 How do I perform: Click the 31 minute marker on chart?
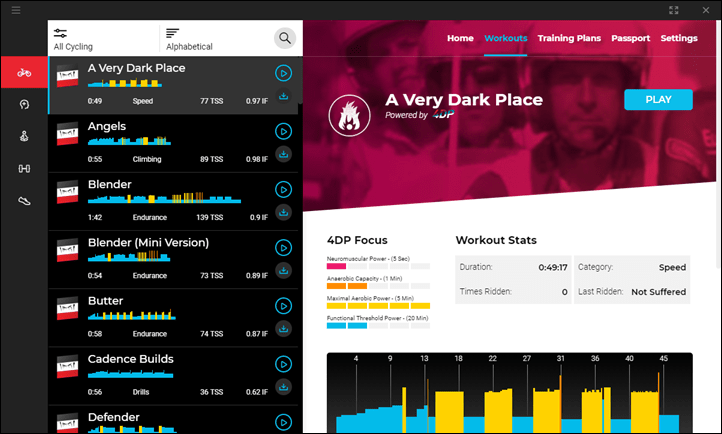(x=560, y=358)
